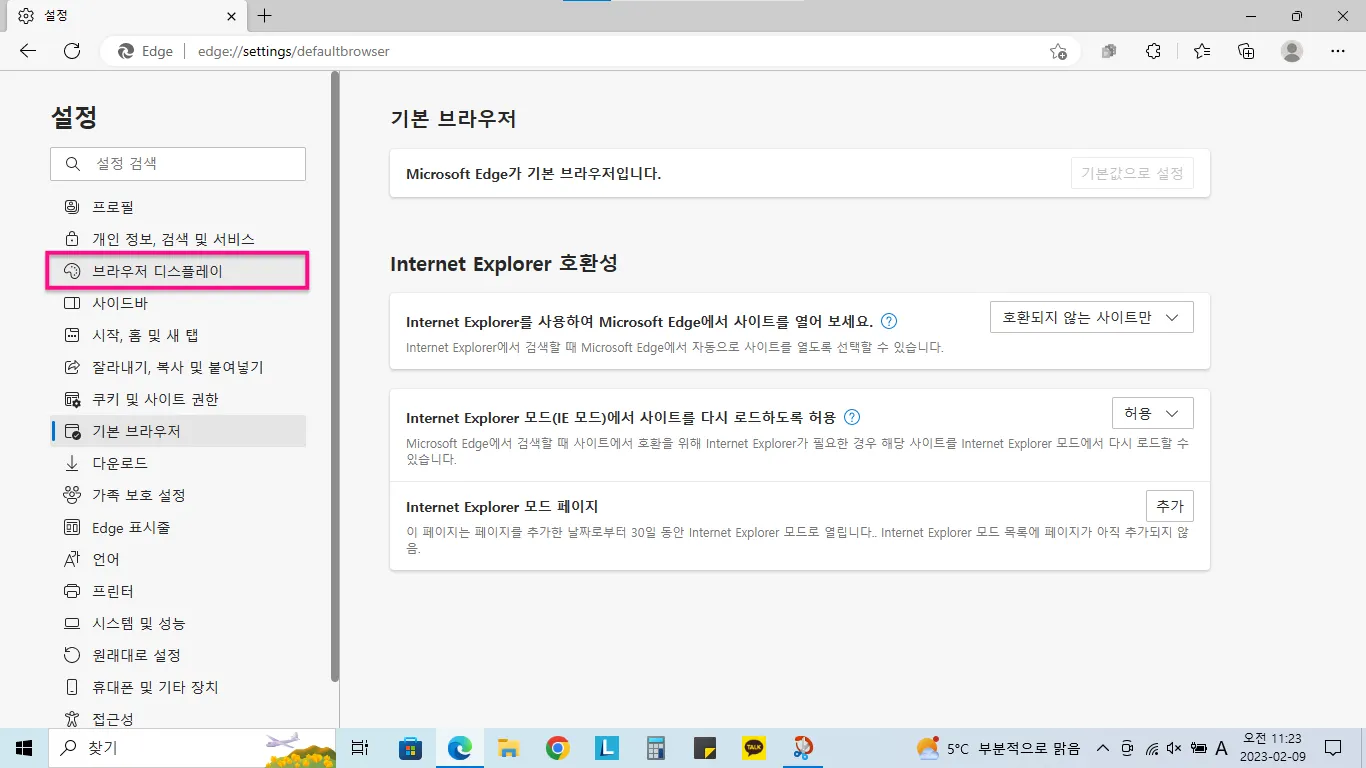Open the Favorites list icon in the toolbar

point(1201,51)
